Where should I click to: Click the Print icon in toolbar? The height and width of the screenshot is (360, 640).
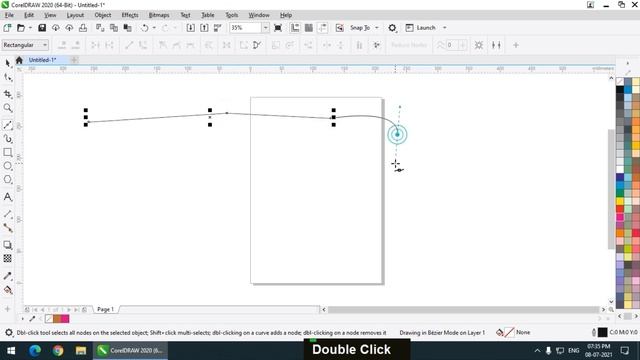pos(83,28)
